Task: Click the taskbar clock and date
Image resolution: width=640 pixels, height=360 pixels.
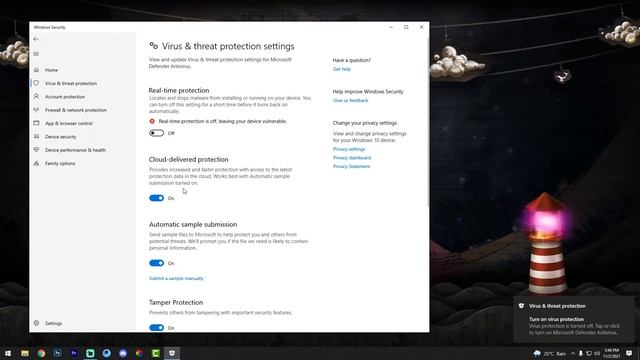Action: point(611,353)
